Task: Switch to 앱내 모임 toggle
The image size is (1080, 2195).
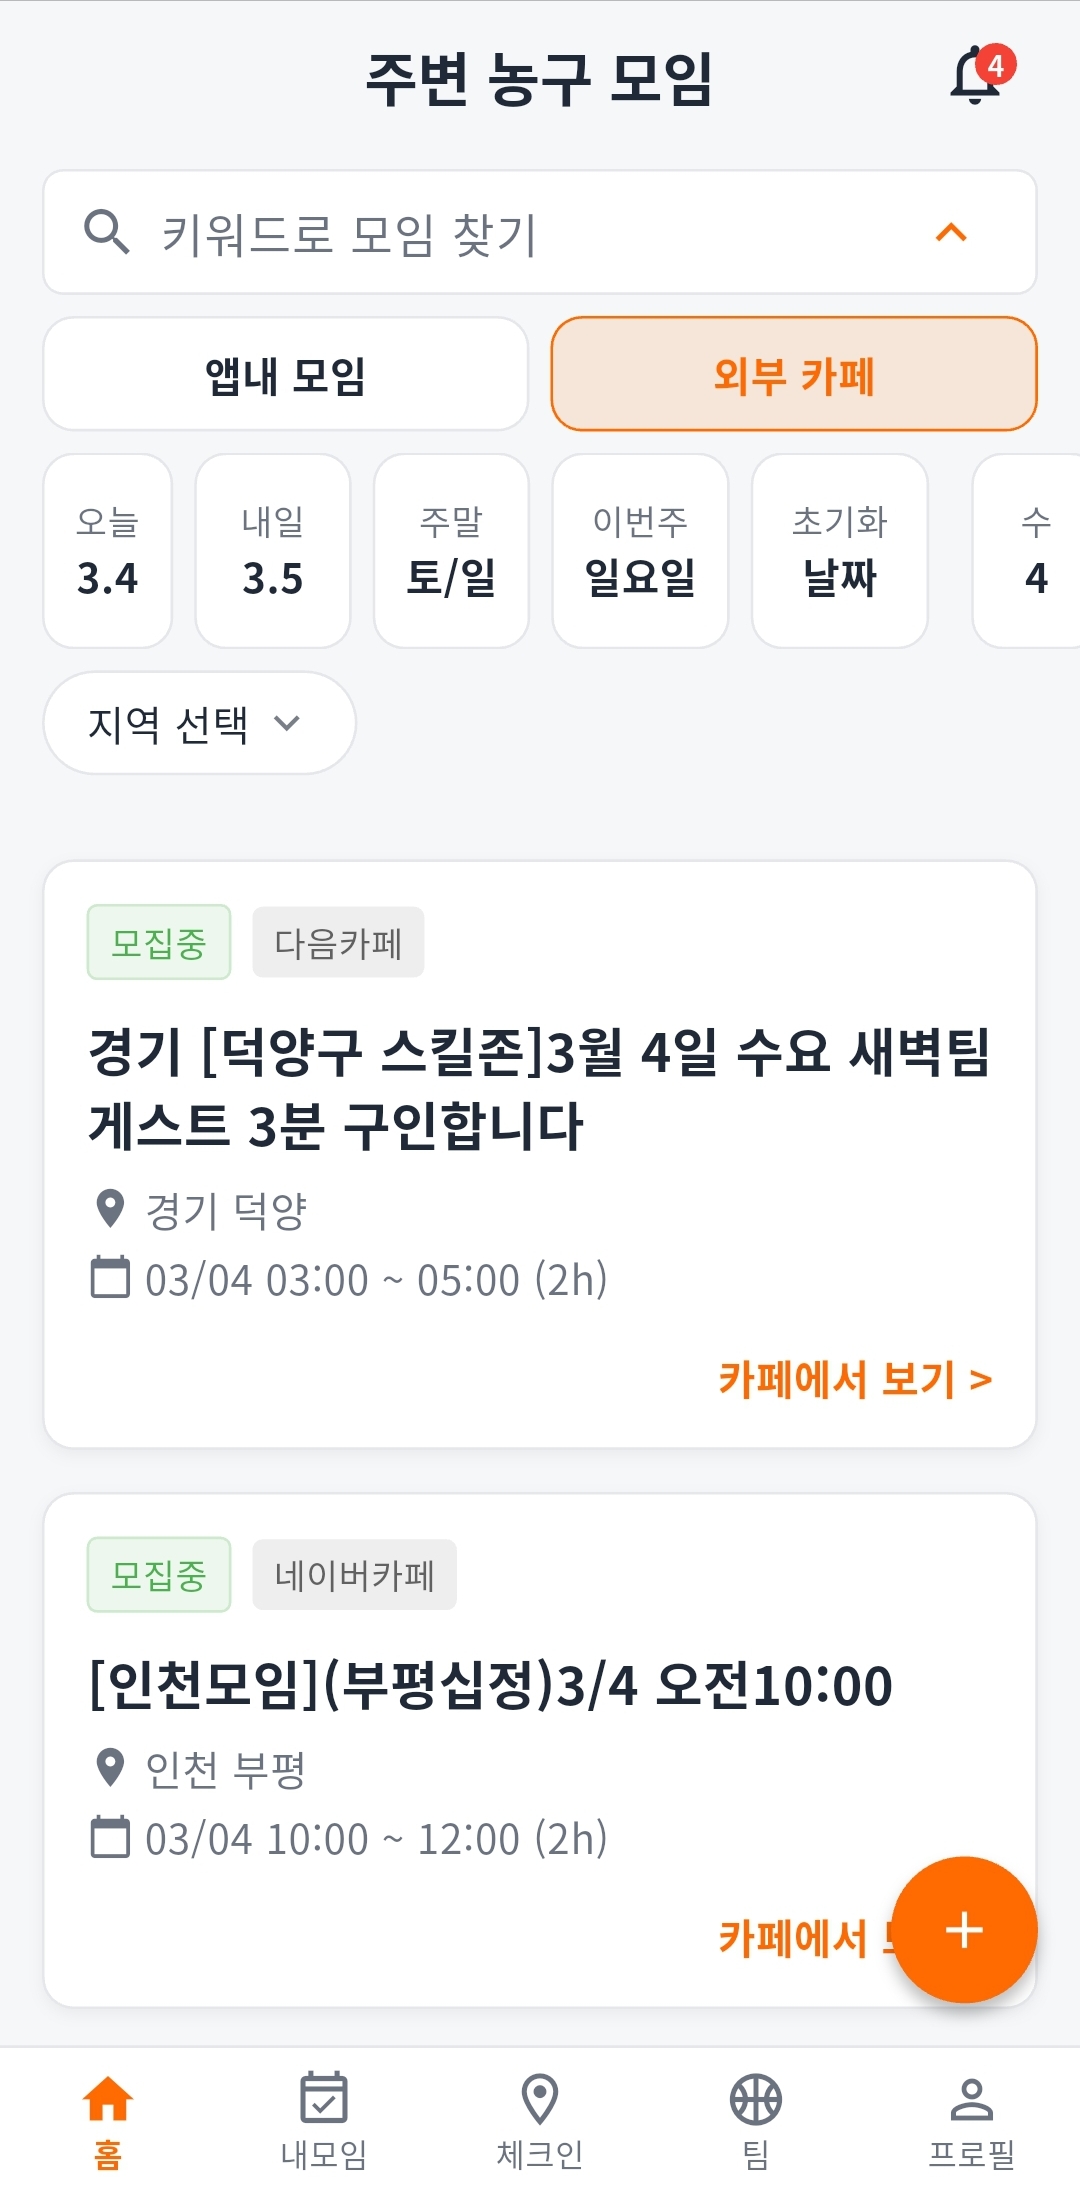Action: click(286, 375)
